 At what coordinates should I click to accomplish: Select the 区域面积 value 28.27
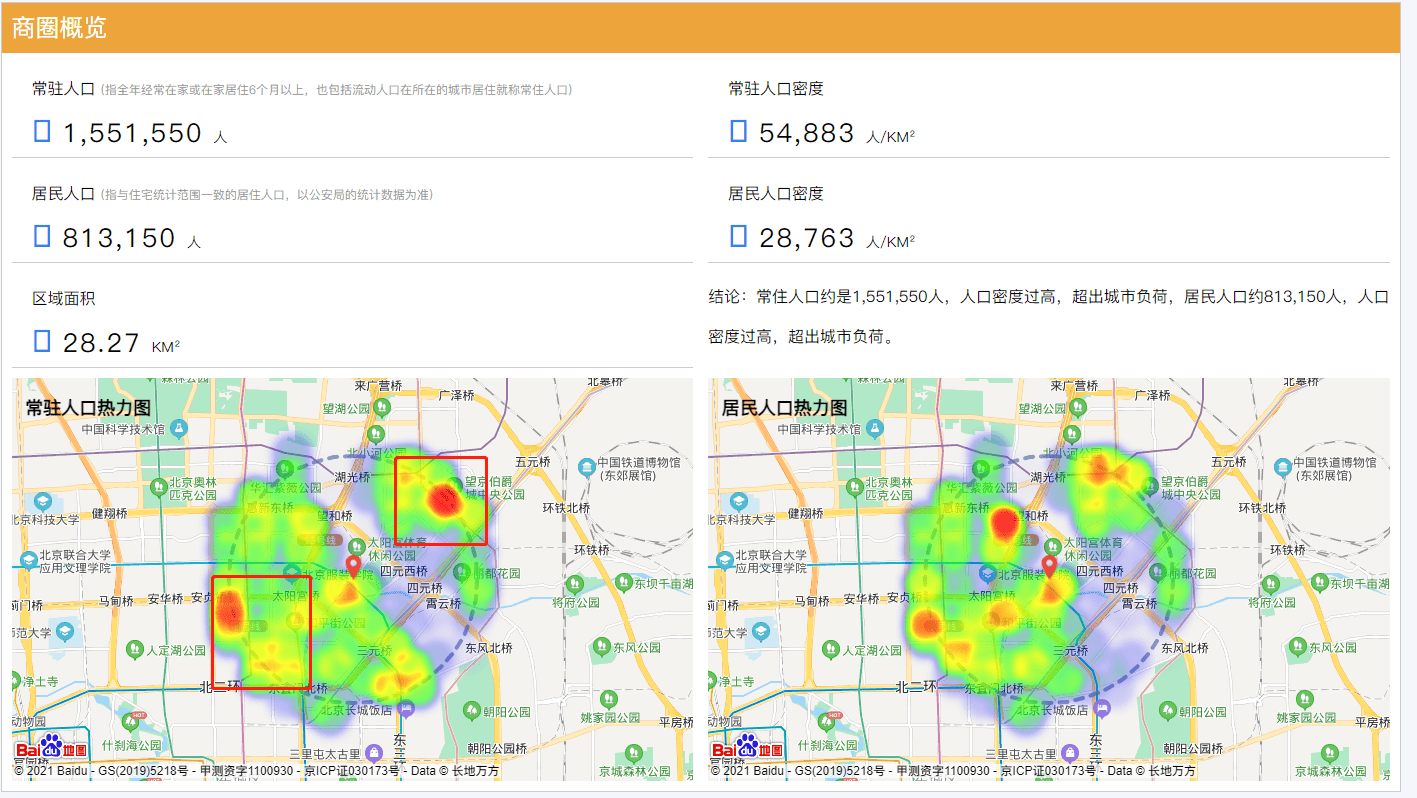(101, 343)
